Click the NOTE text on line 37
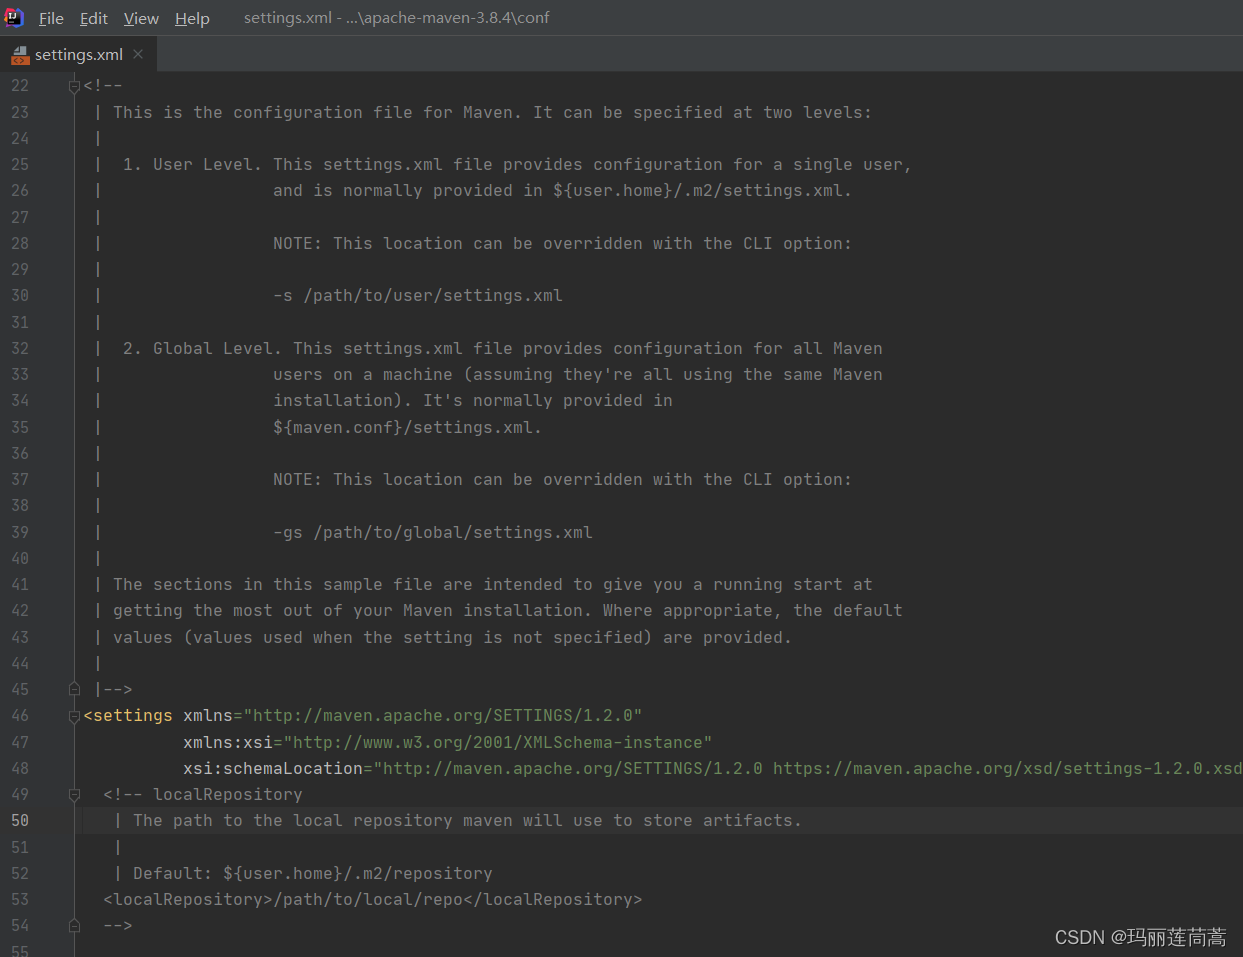This screenshot has height=957, width=1243. 562,479
